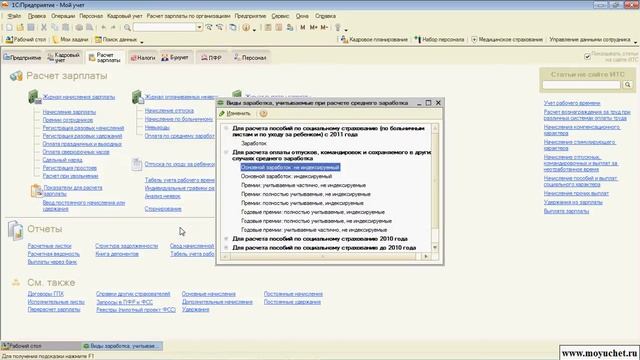Switch to the Кадровый учет tab
This screenshot has width=640, height=360.
point(63,58)
